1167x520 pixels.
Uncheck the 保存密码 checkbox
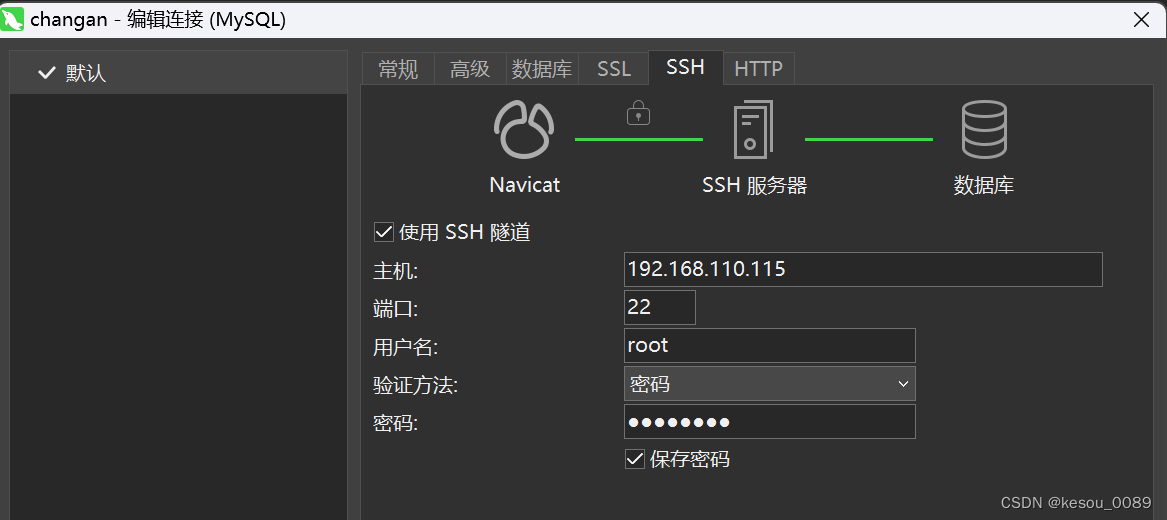(x=634, y=459)
